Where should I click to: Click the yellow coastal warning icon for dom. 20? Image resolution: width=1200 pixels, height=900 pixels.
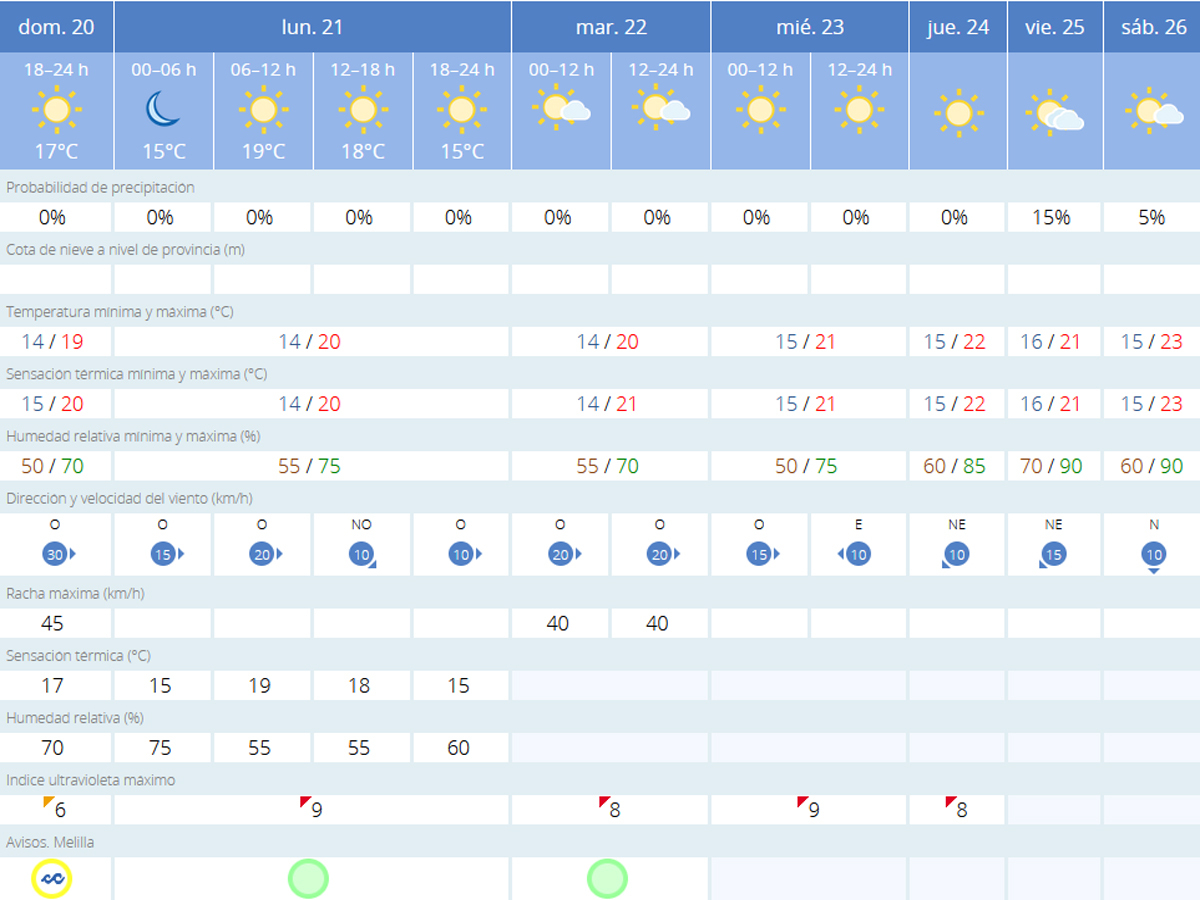(52, 879)
